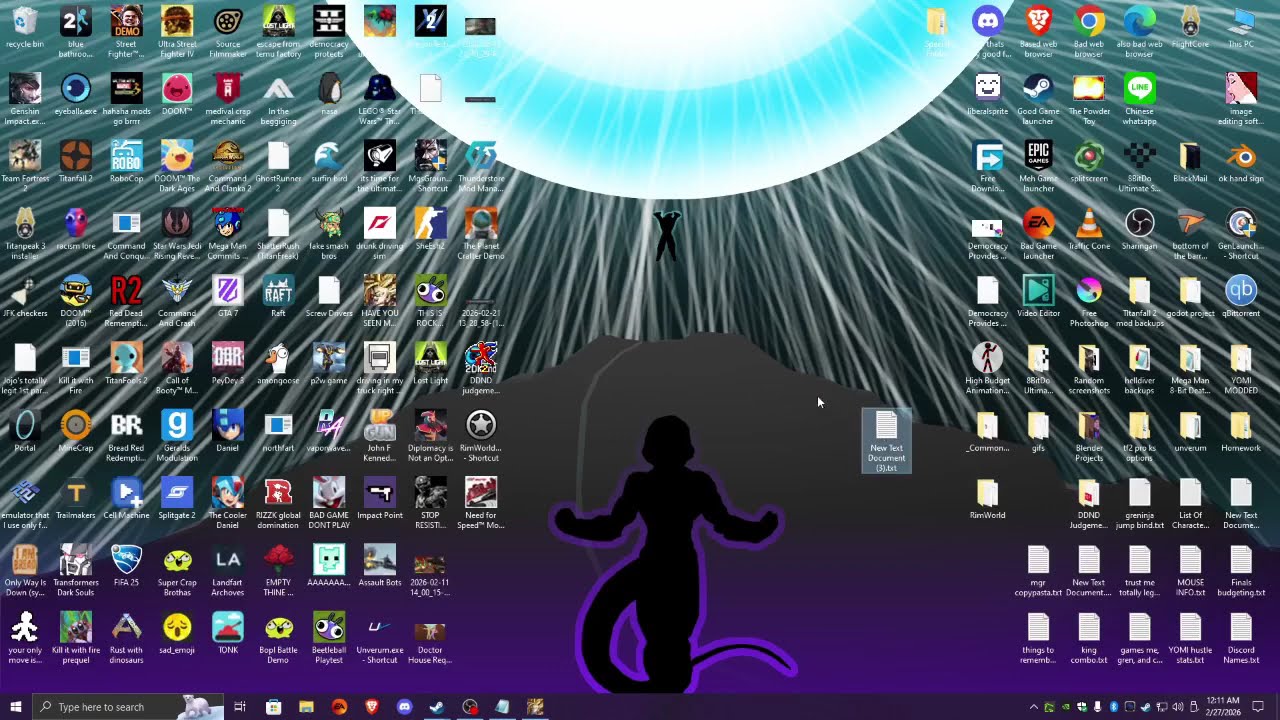Open the Windows Start menu

pyautogui.click(x=16, y=707)
